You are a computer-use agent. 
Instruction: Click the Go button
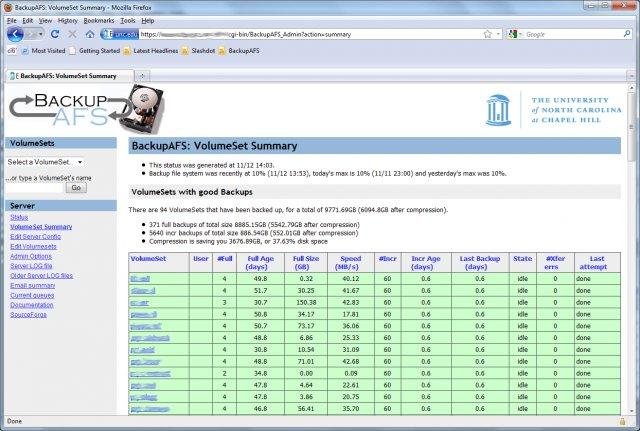pyautogui.click(x=76, y=188)
